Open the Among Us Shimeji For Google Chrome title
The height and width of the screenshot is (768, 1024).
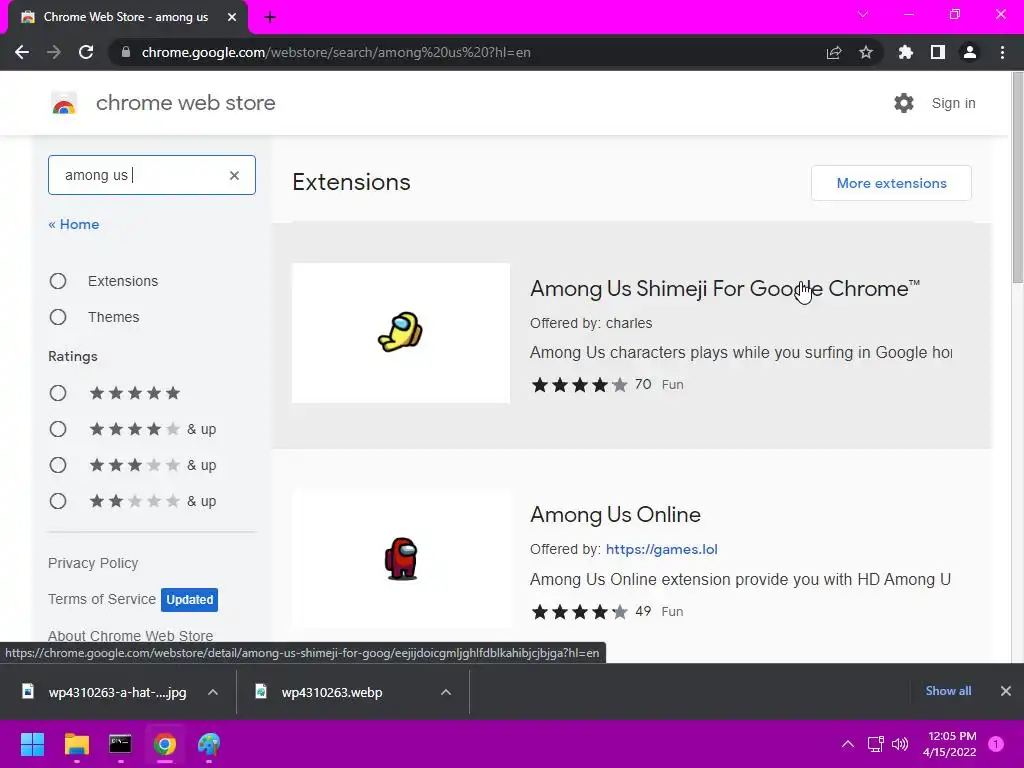pos(725,289)
